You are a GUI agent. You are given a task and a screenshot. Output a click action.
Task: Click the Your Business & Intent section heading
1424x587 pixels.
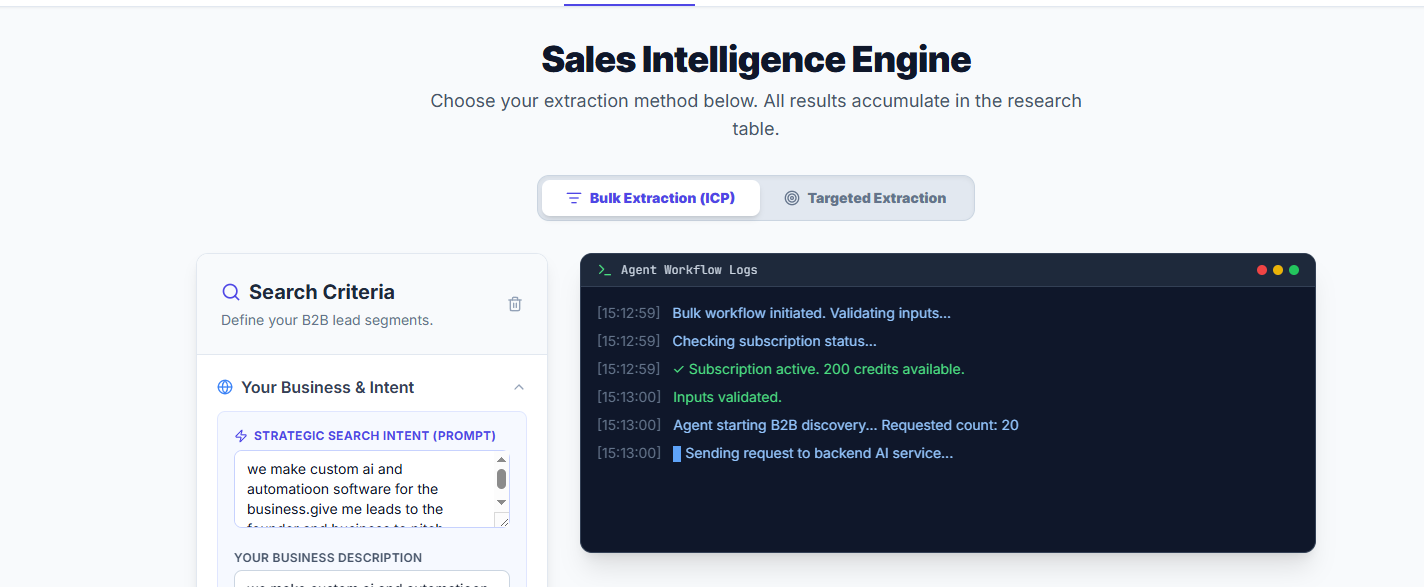click(327, 387)
